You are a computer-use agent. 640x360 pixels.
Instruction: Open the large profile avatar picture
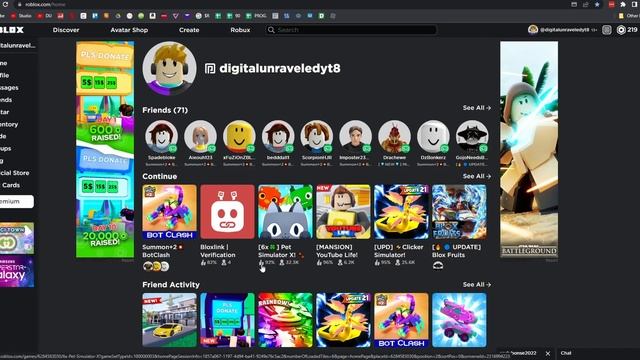[x=169, y=68]
